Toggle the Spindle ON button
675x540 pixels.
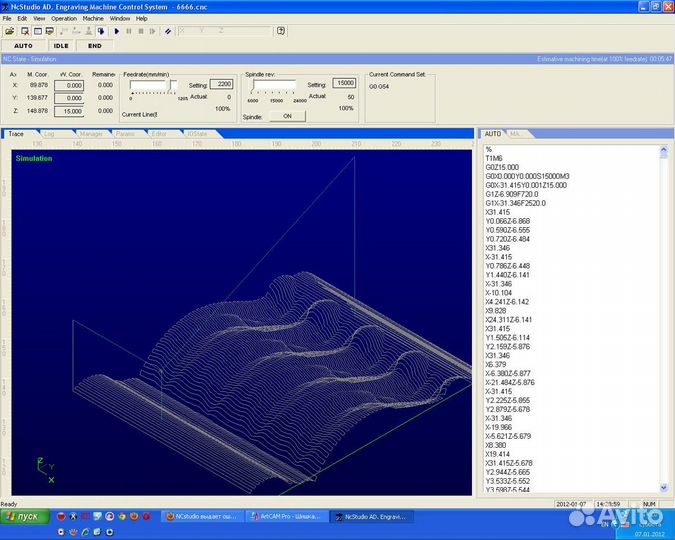tap(287, 116)
